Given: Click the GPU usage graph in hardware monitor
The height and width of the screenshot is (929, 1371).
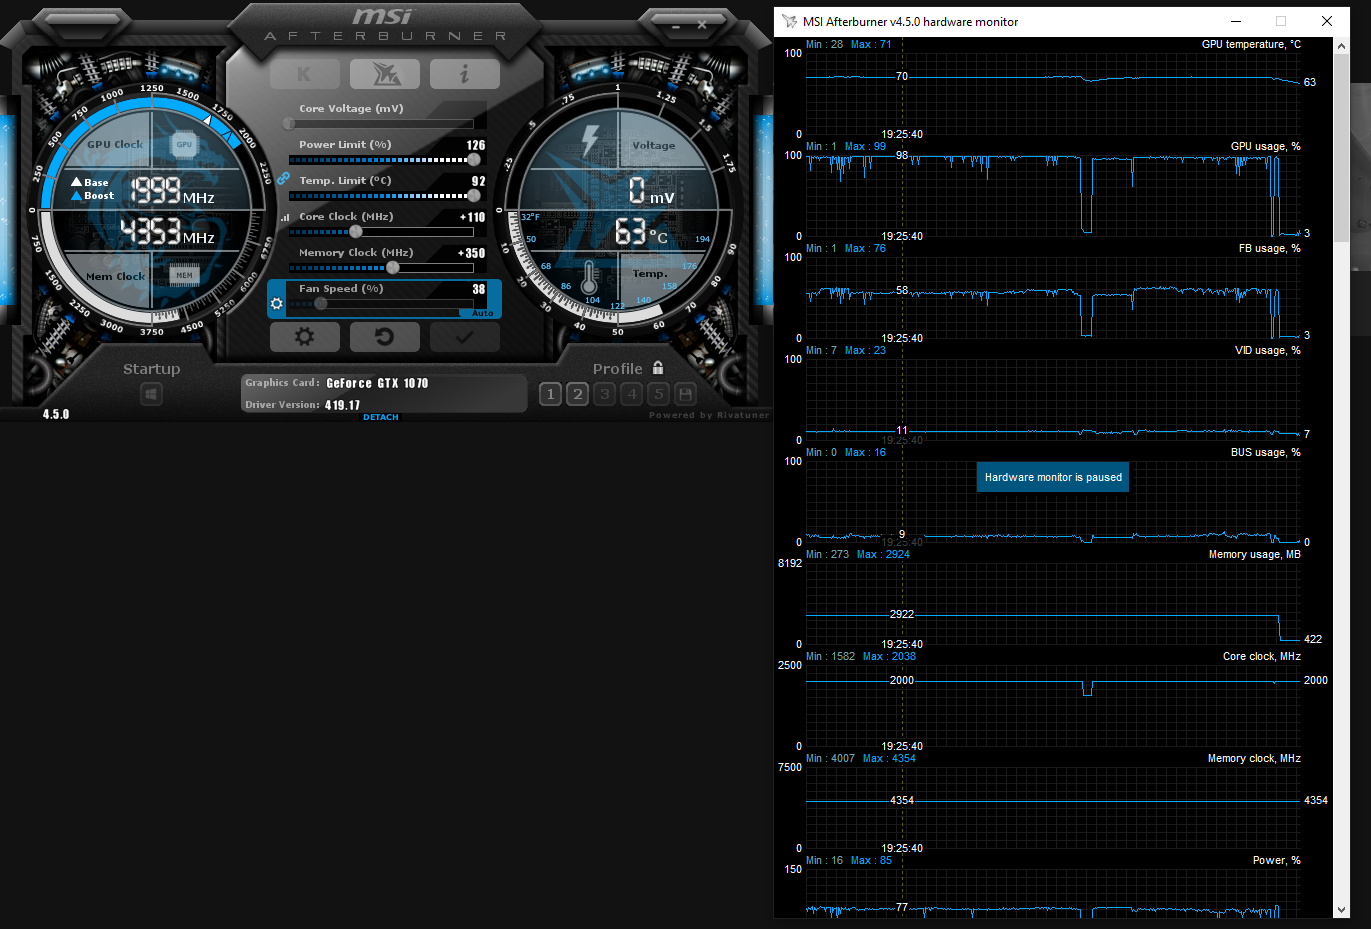Looking at the screenshot, I should coord(1053,195).
